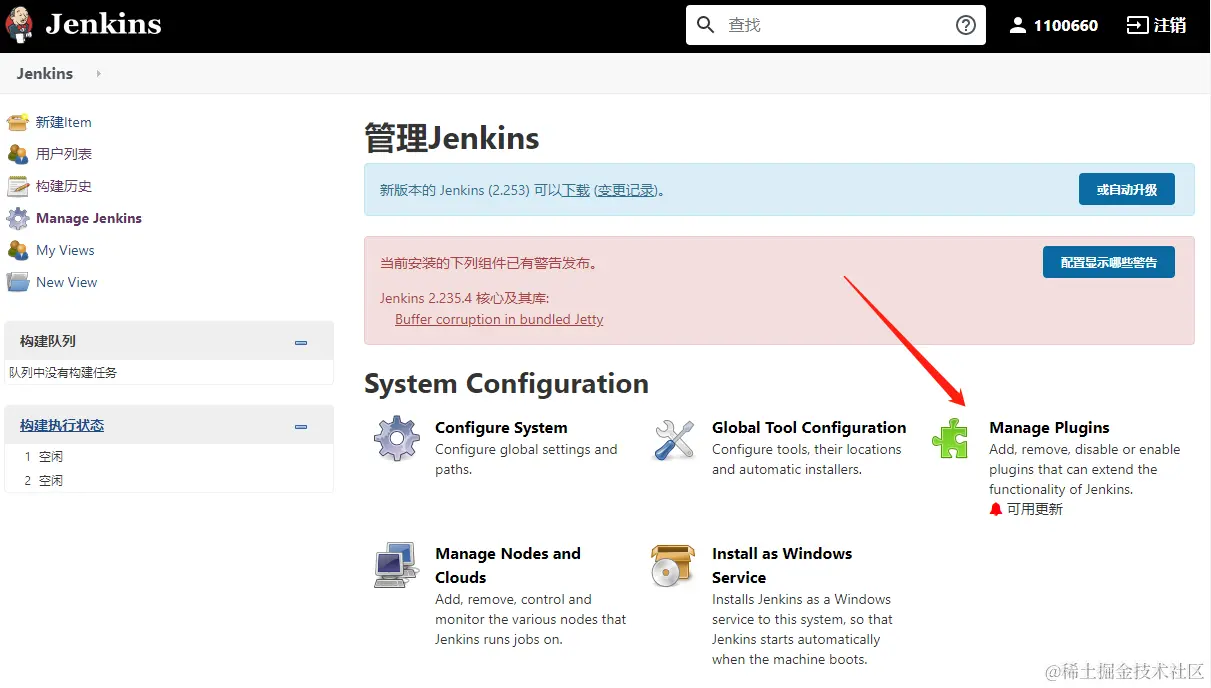1211x688 pixels.
Task: Click the Jenkins header title text
Action: click(103, 24)
